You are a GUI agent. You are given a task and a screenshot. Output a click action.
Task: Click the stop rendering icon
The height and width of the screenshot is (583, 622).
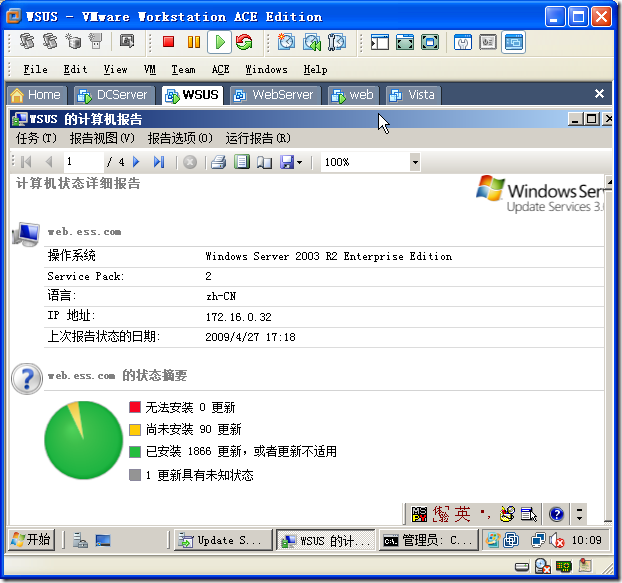190,162
